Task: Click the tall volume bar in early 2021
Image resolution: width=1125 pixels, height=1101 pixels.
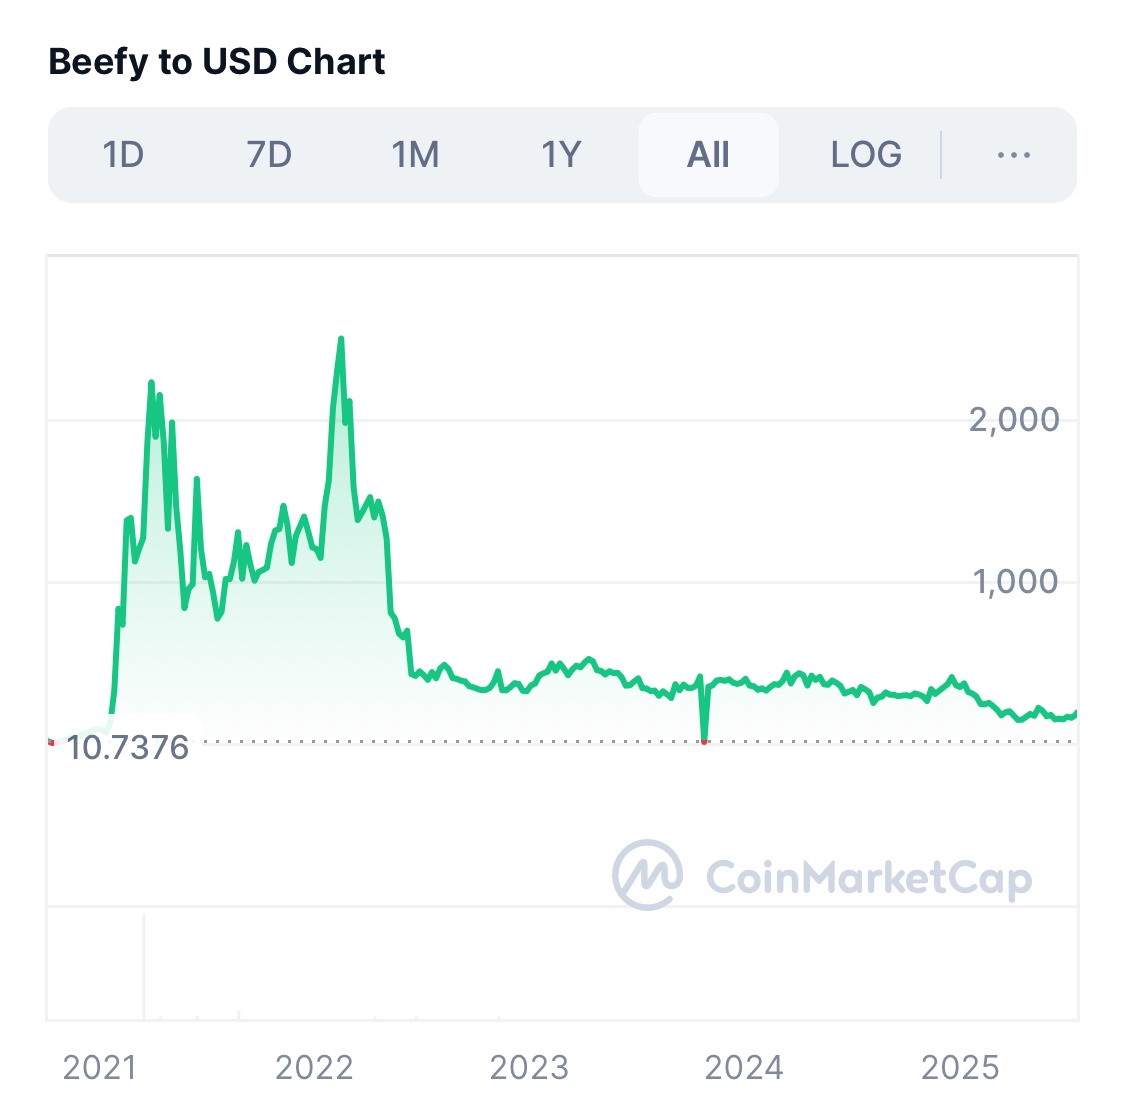Action: click(x=144, y=966)
